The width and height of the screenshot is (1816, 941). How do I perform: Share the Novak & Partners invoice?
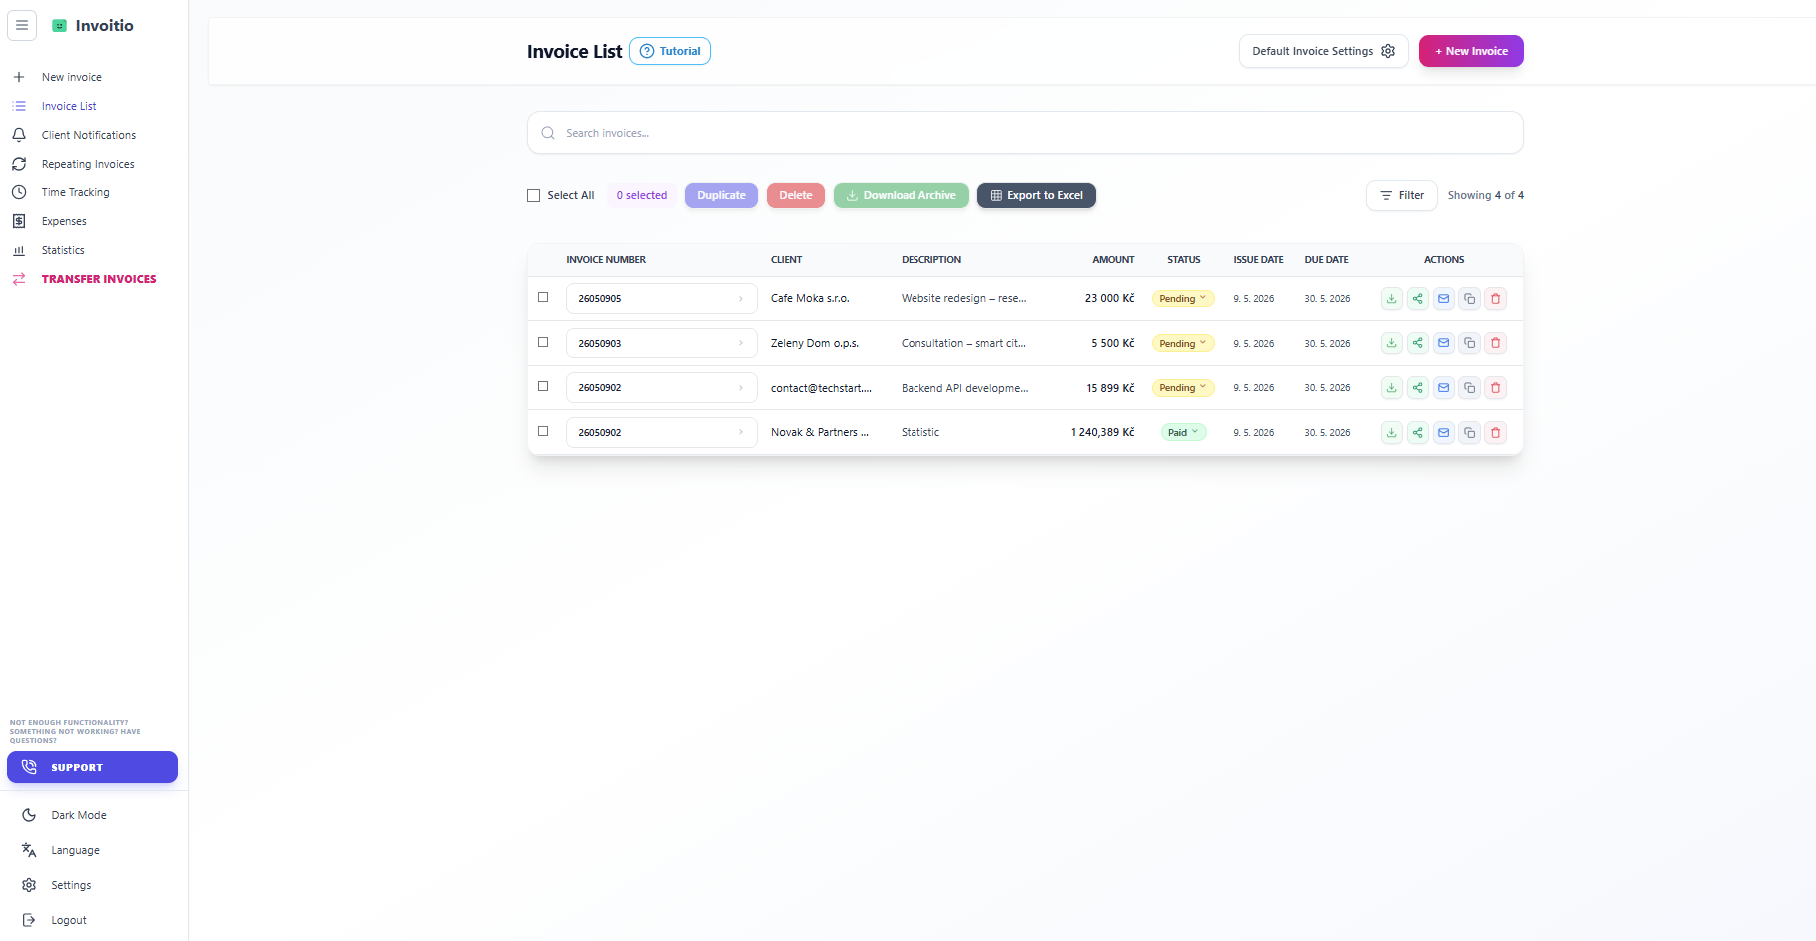pos(1417,433)
